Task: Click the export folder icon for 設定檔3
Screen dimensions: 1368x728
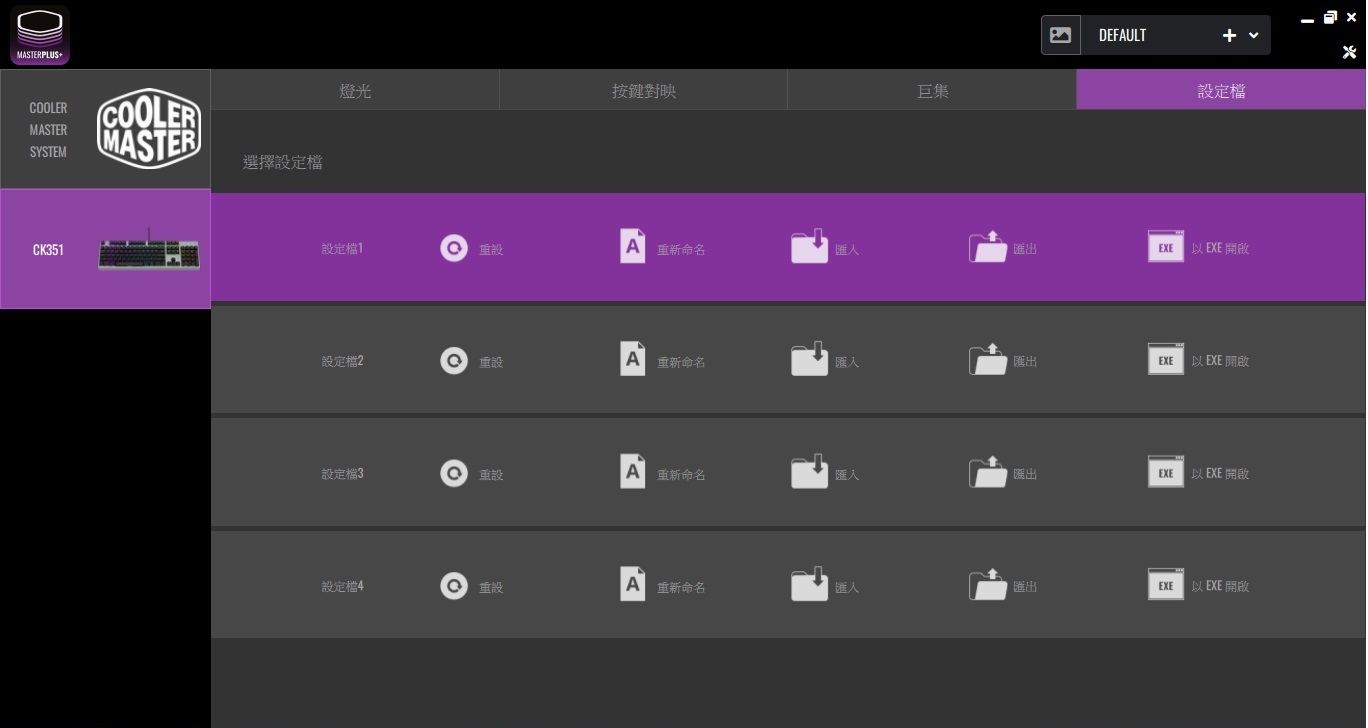Action: pyautogui.click(x=988, y=472)
